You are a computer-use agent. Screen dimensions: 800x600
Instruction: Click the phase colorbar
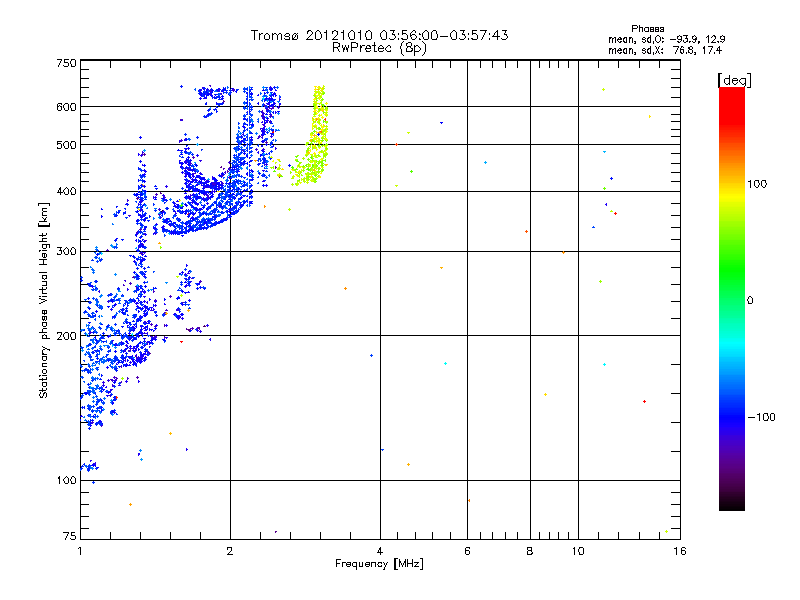point(732,298)
